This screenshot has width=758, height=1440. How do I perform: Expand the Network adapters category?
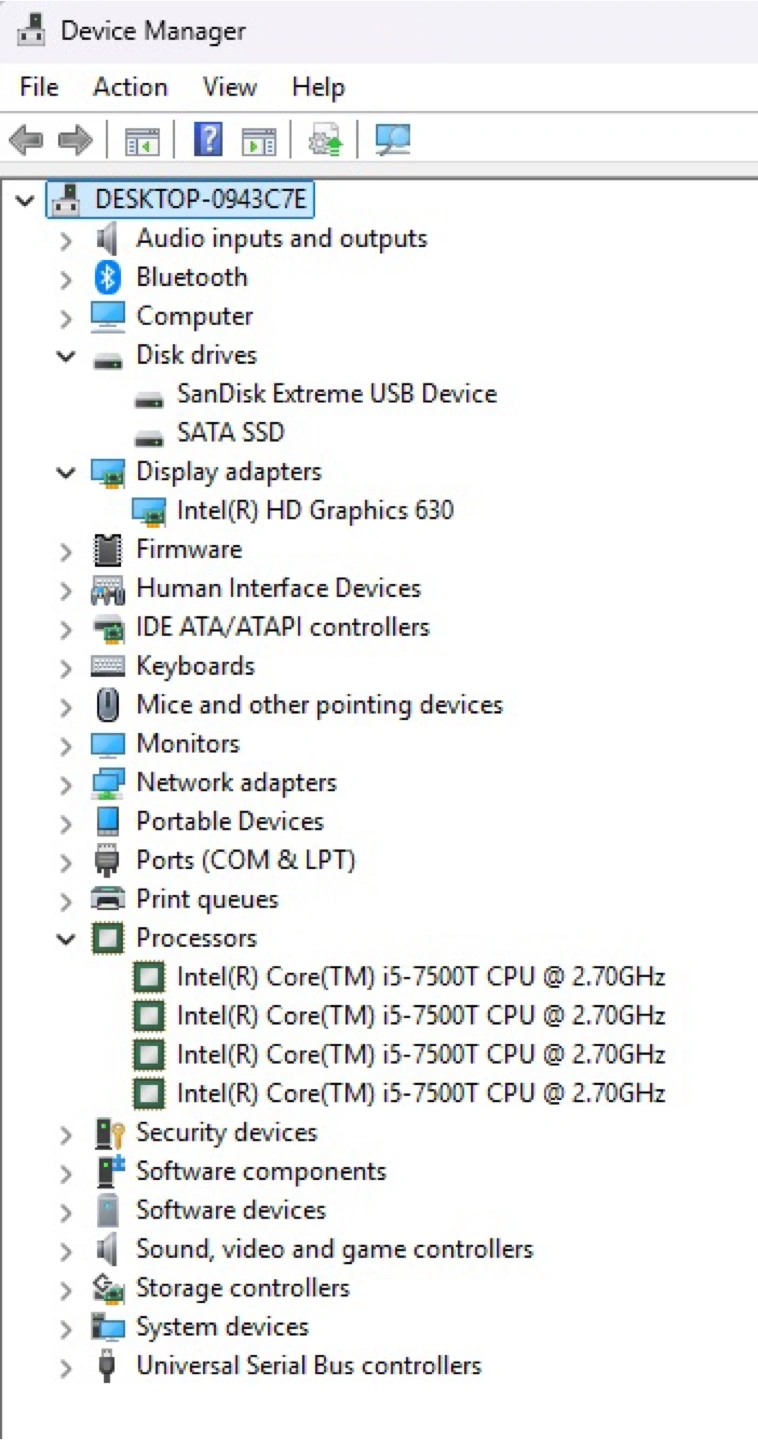pos(66,784)
